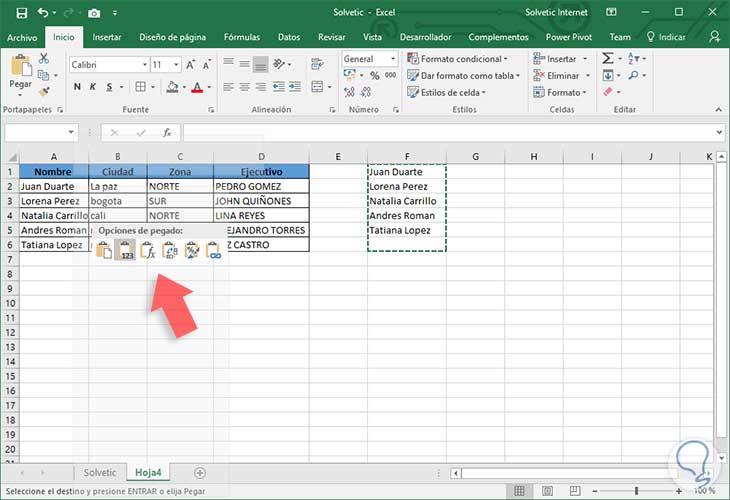The width and height of the screenshot is (730, 500).
Task: Choose Paste Transpose option
Action: (169, 250)
